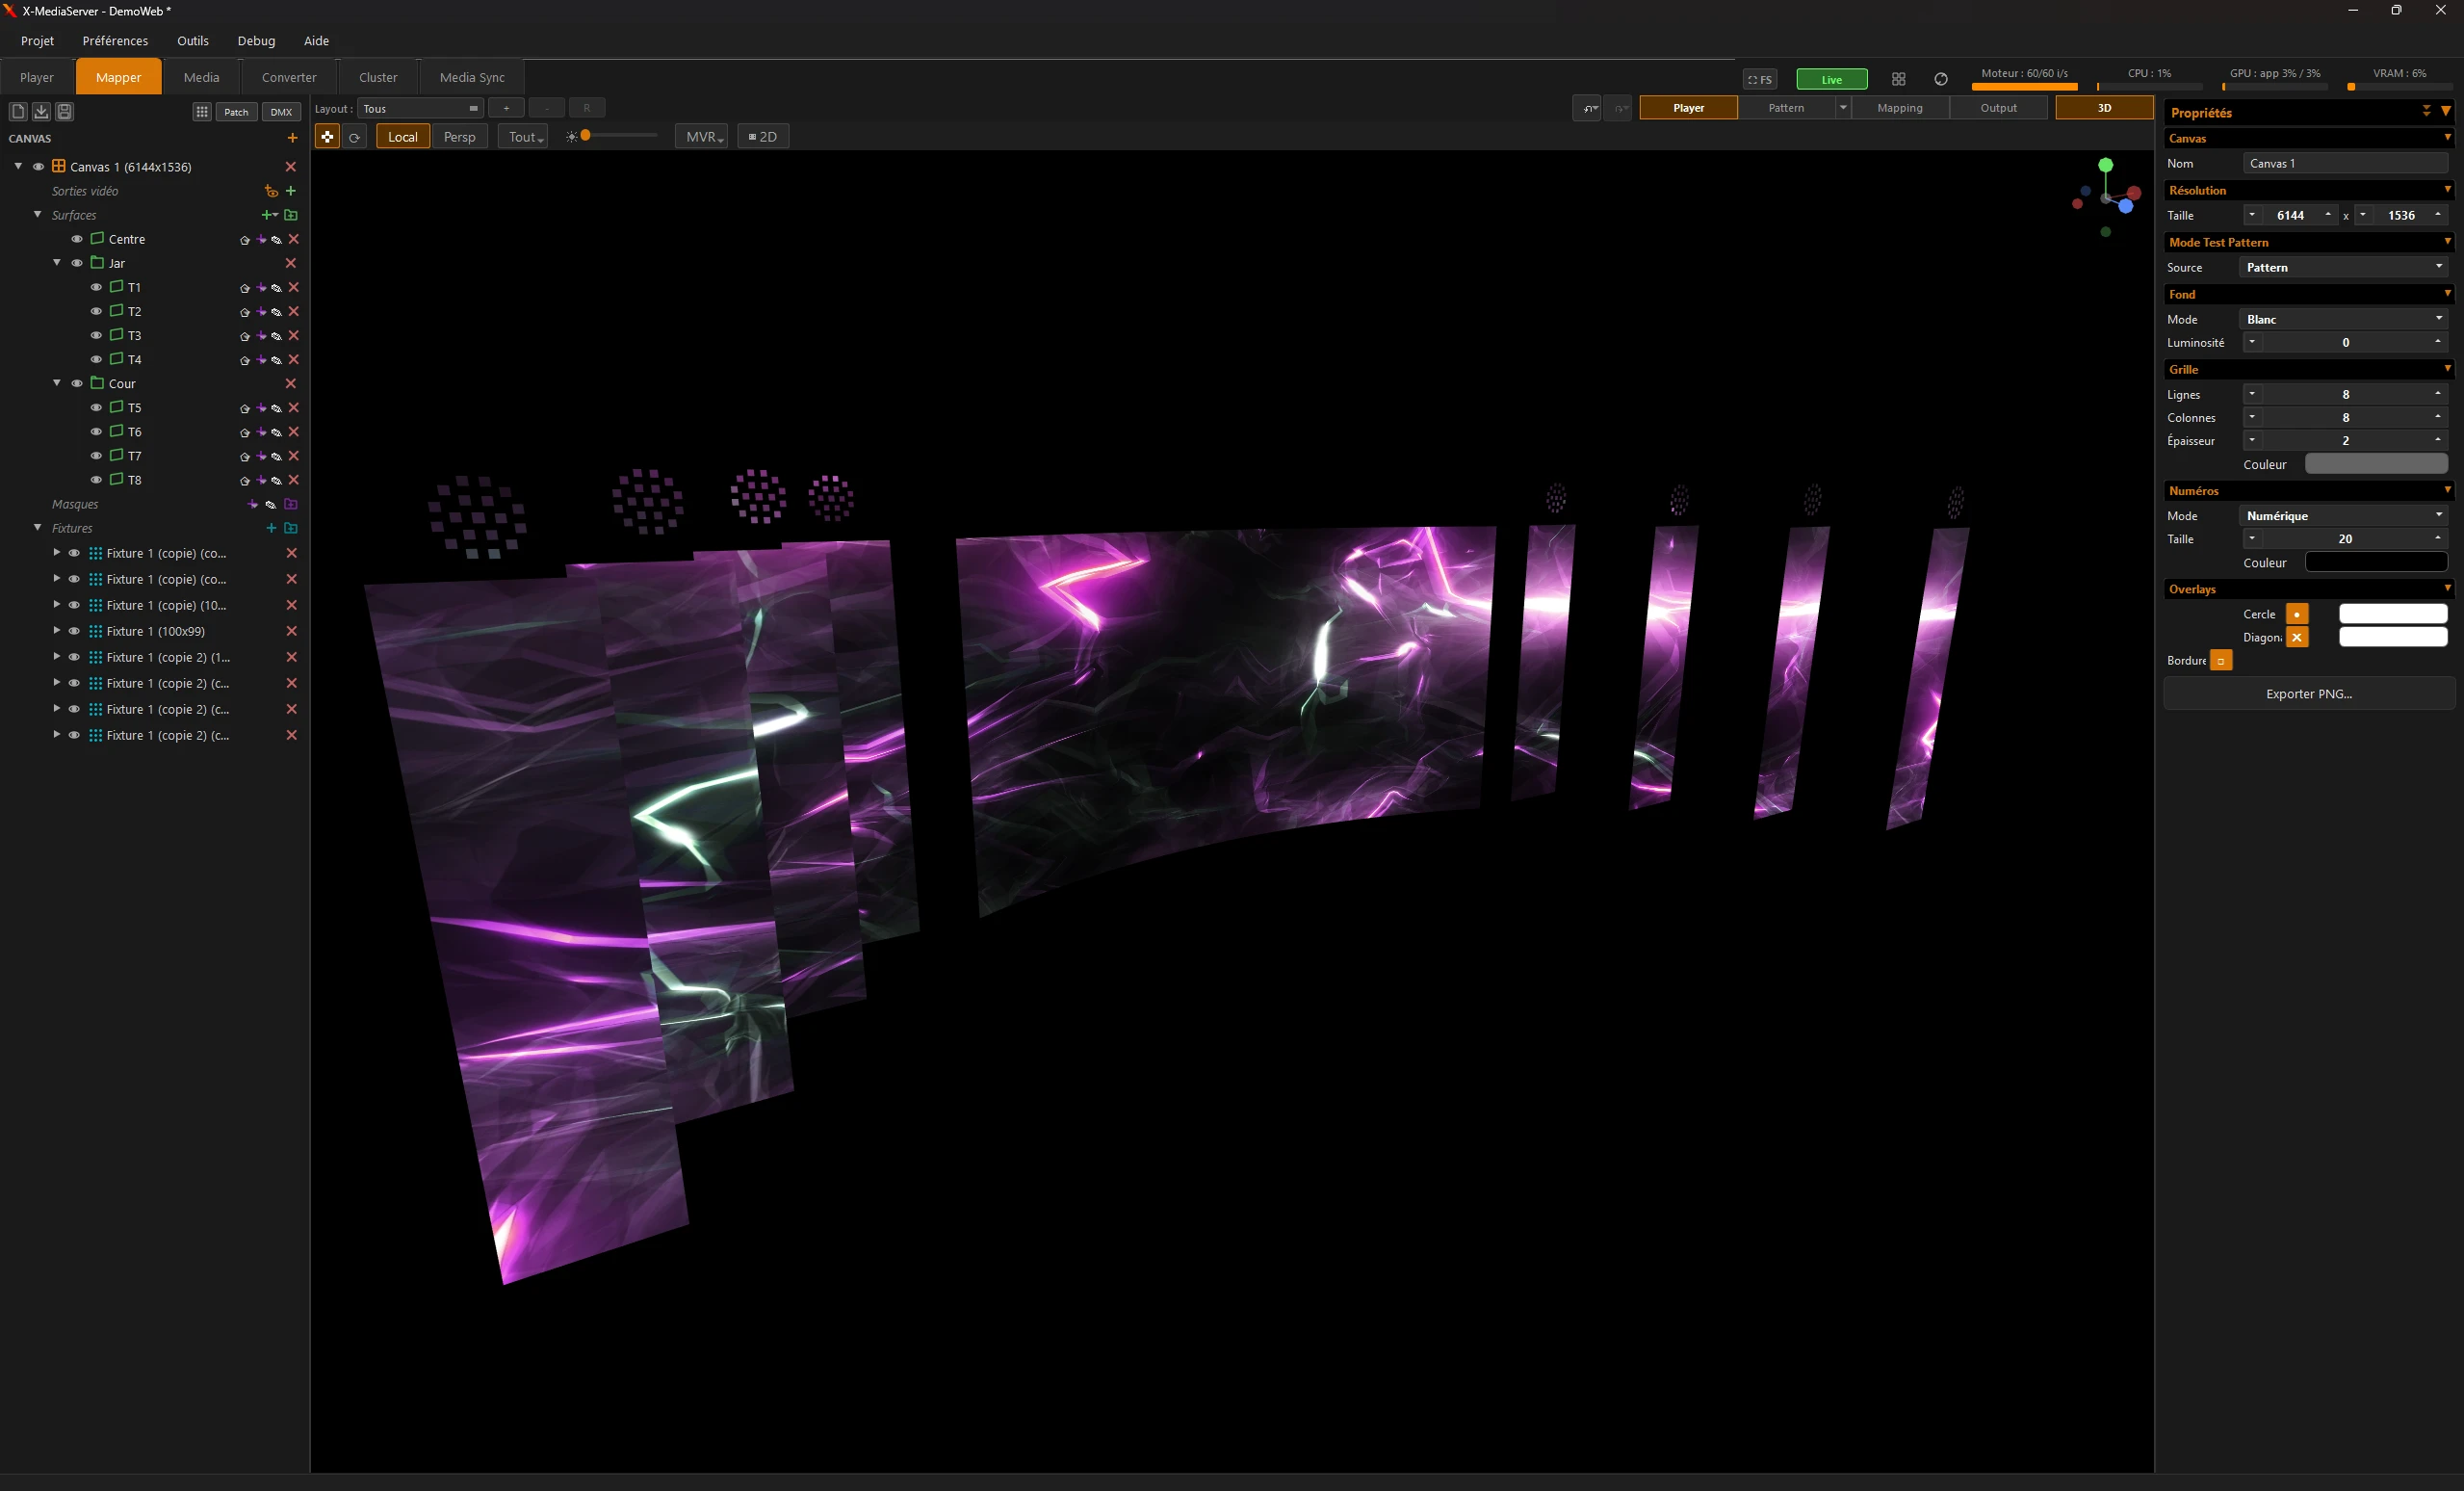Viewport: 2464px width, 1491px height.
Task: Switch to the Cluster tab
Action: point(378,77)
